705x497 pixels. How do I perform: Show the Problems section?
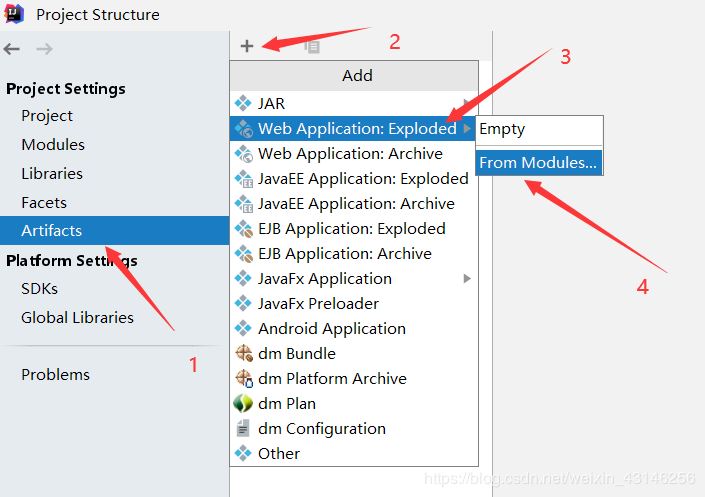(x=56, y=374)
